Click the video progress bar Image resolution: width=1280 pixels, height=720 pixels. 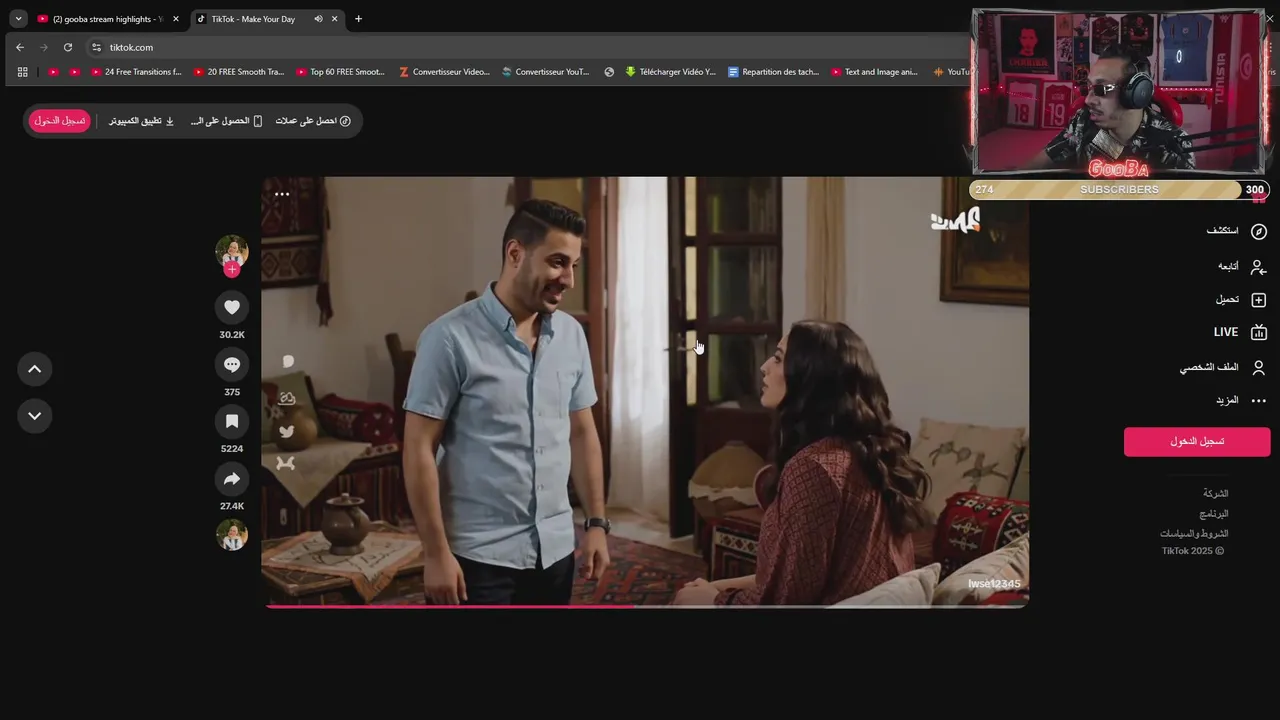coord(645,605)
